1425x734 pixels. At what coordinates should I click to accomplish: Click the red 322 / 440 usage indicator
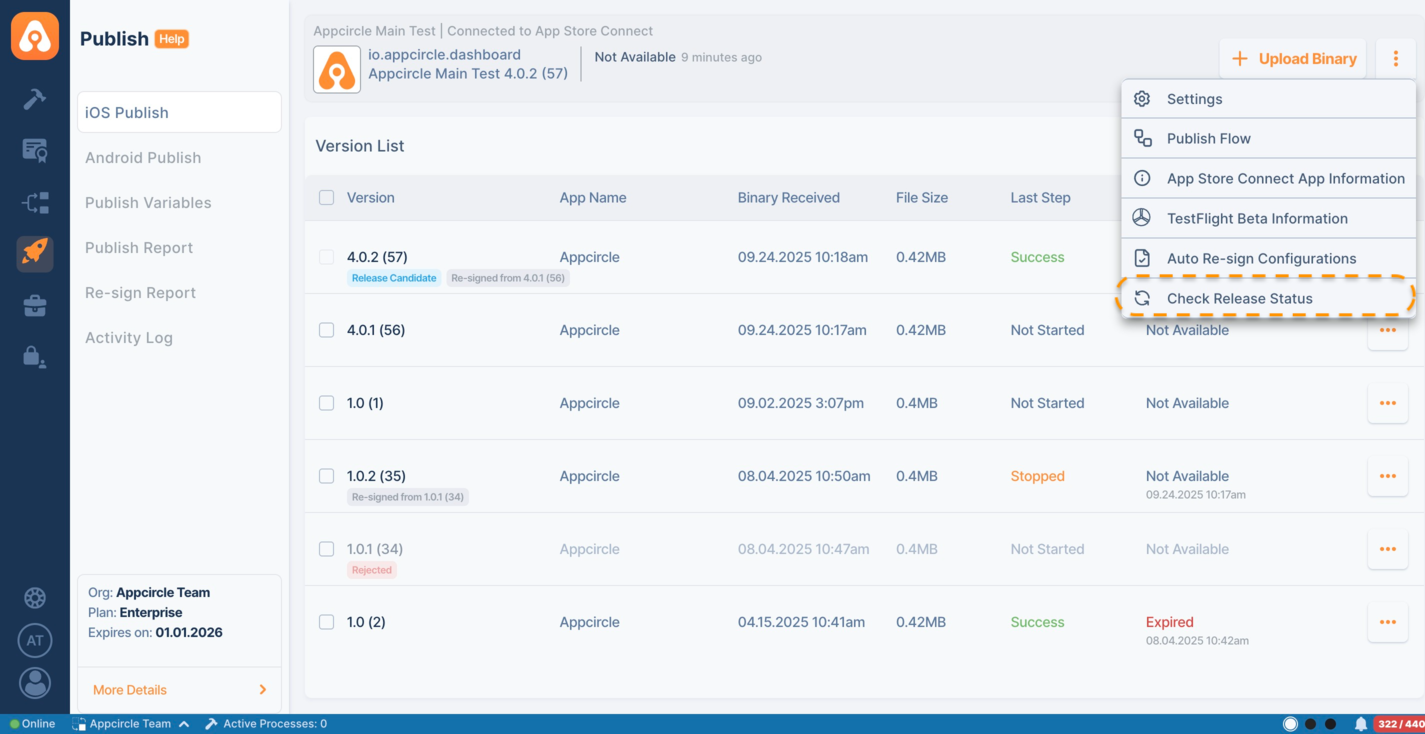[x=1399, y=724]
